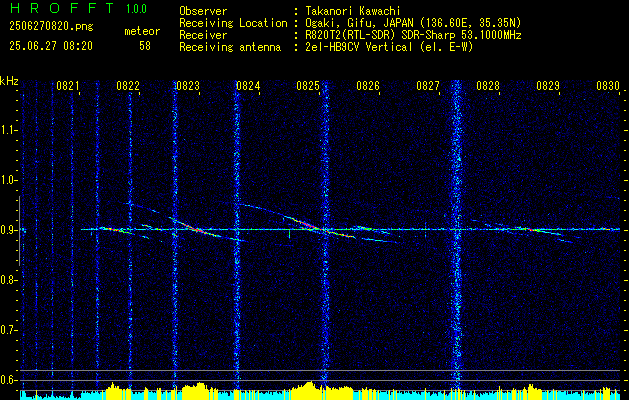
Task: Click the 0.6 frequency axis label
Action: point(8,380)
